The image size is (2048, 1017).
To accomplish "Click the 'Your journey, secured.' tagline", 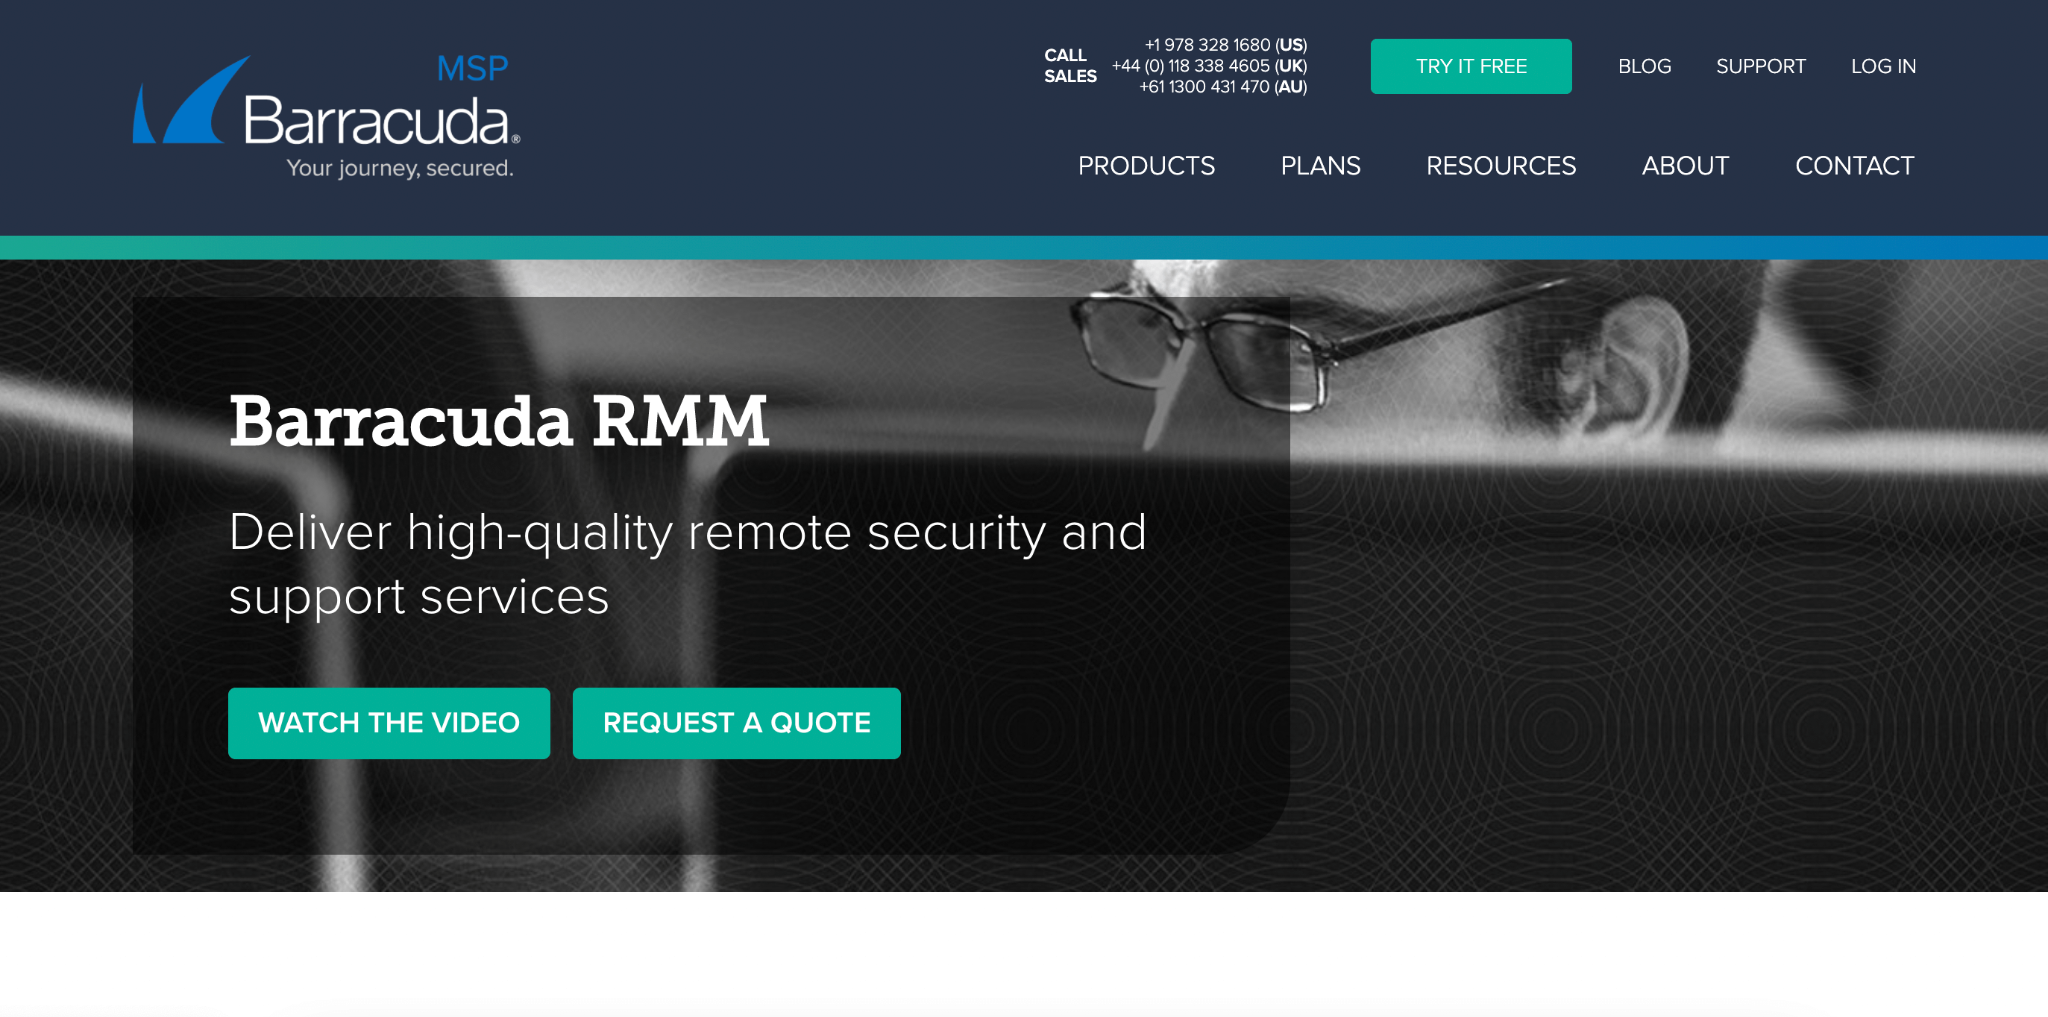I will (x=400, y=168).
